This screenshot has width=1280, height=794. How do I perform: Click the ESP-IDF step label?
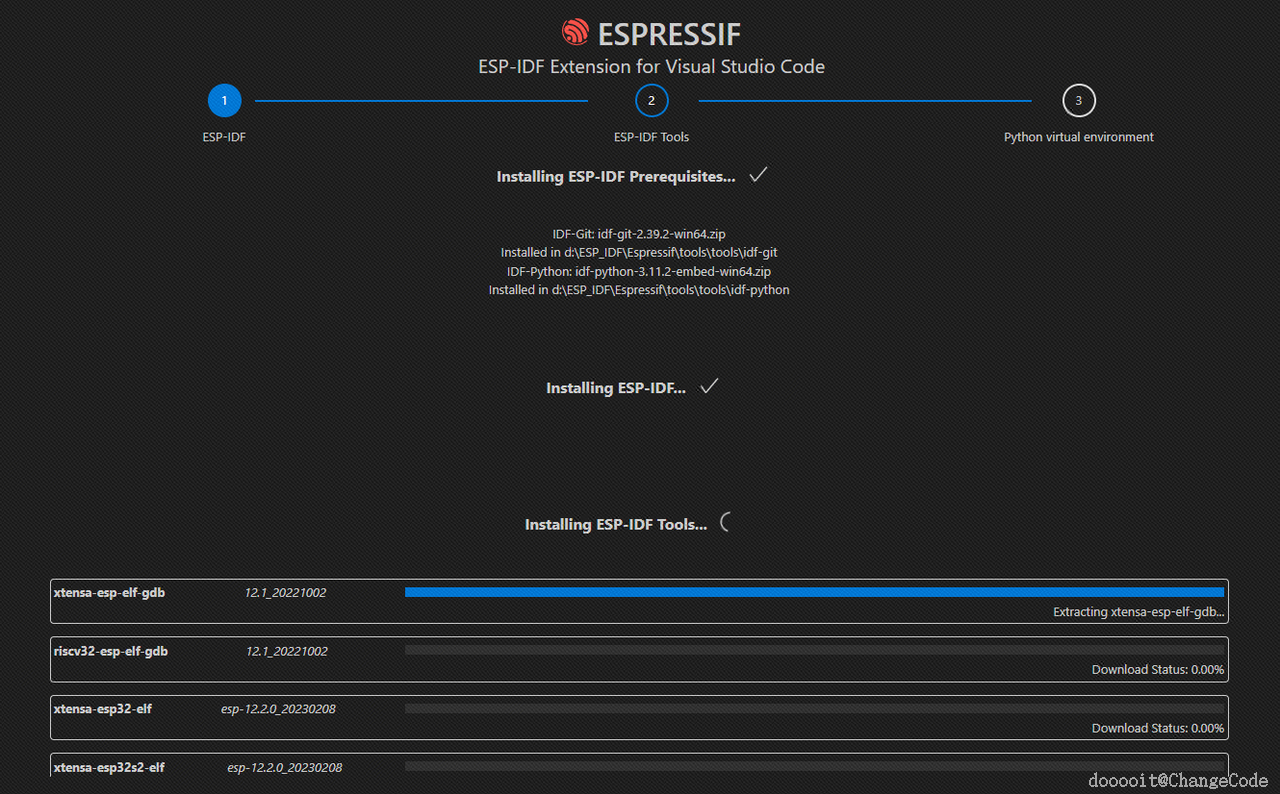click(x=224, y=137)
